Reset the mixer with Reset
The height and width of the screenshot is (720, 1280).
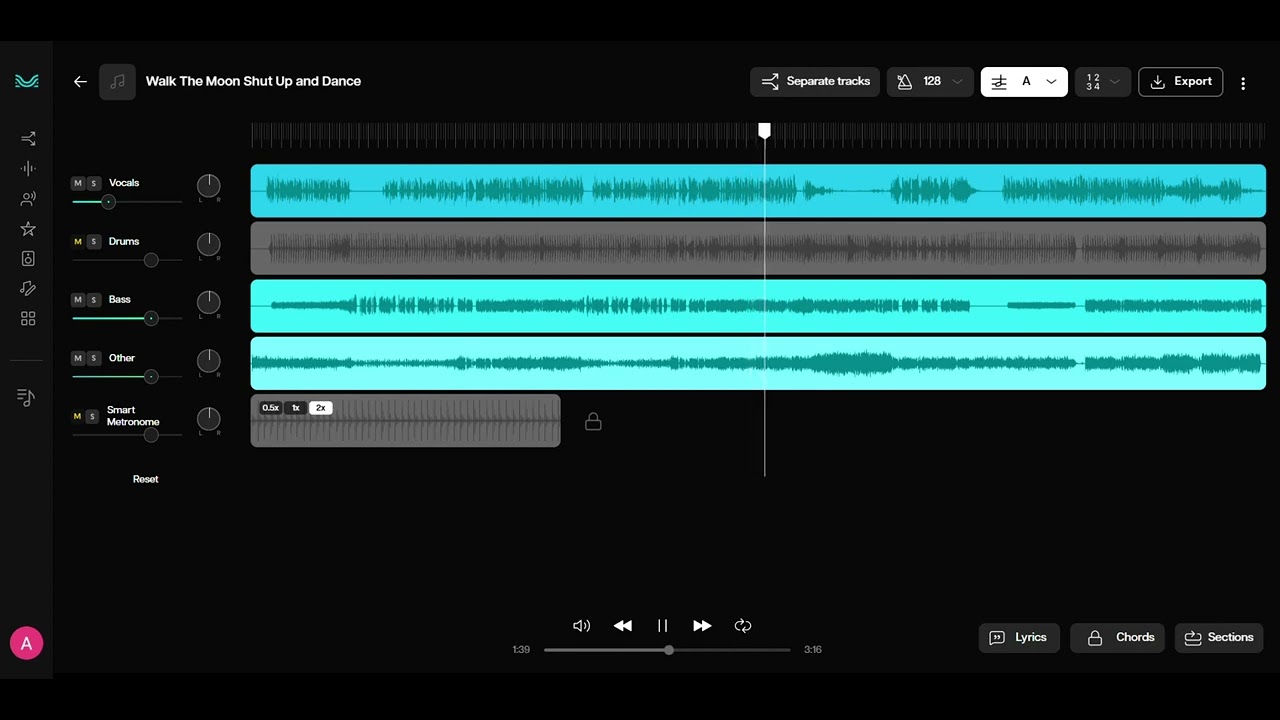pos(146,479)
